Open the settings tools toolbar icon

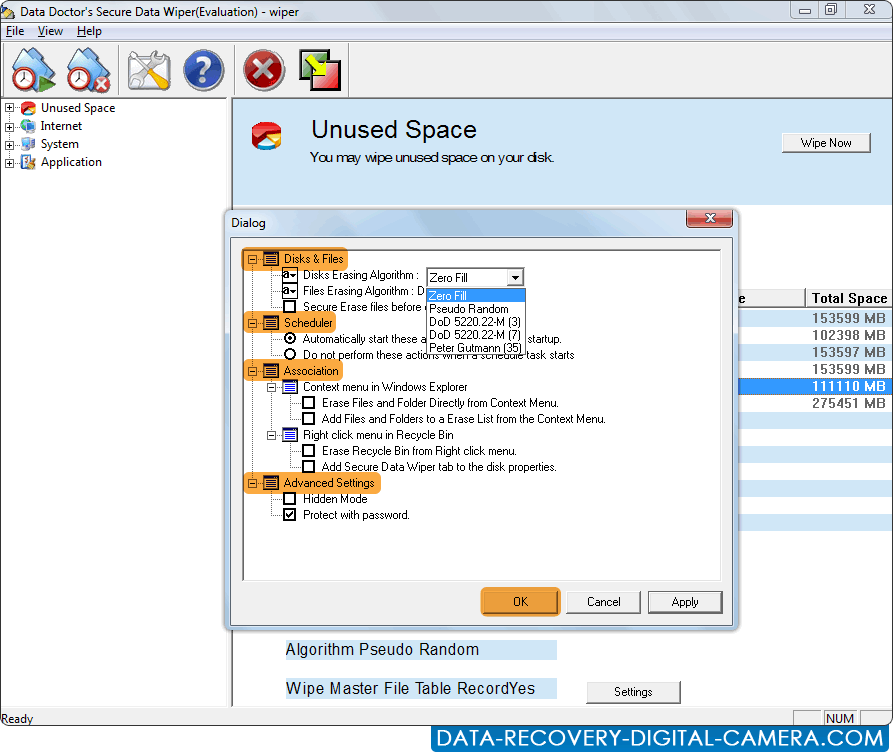pos(149,71)
